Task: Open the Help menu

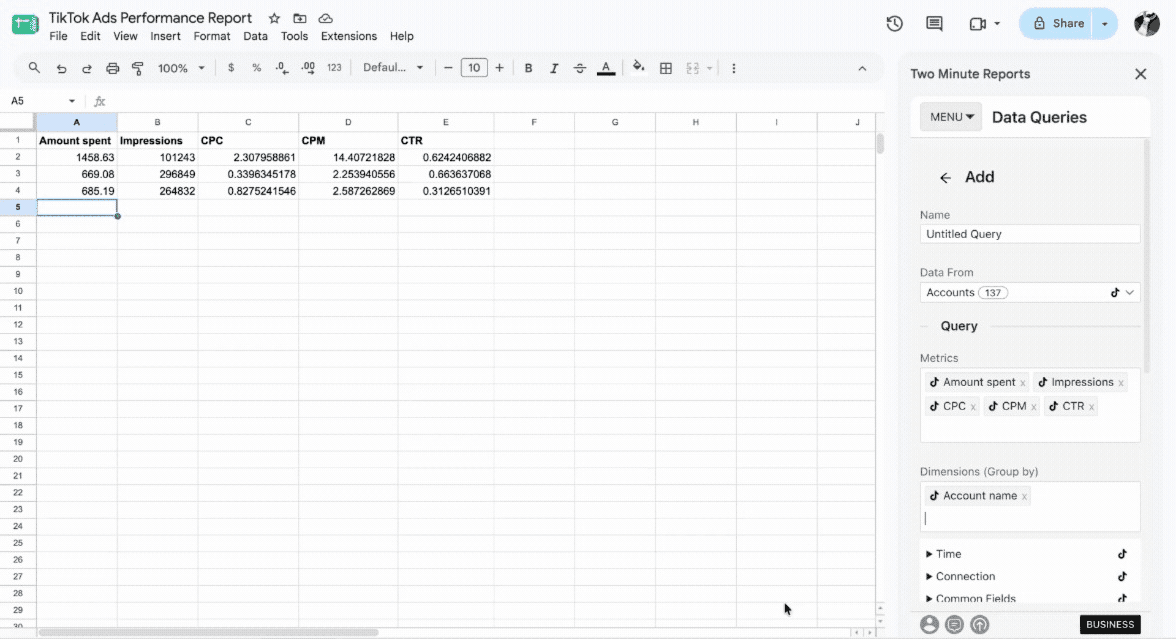Action: tap(401, 36)
